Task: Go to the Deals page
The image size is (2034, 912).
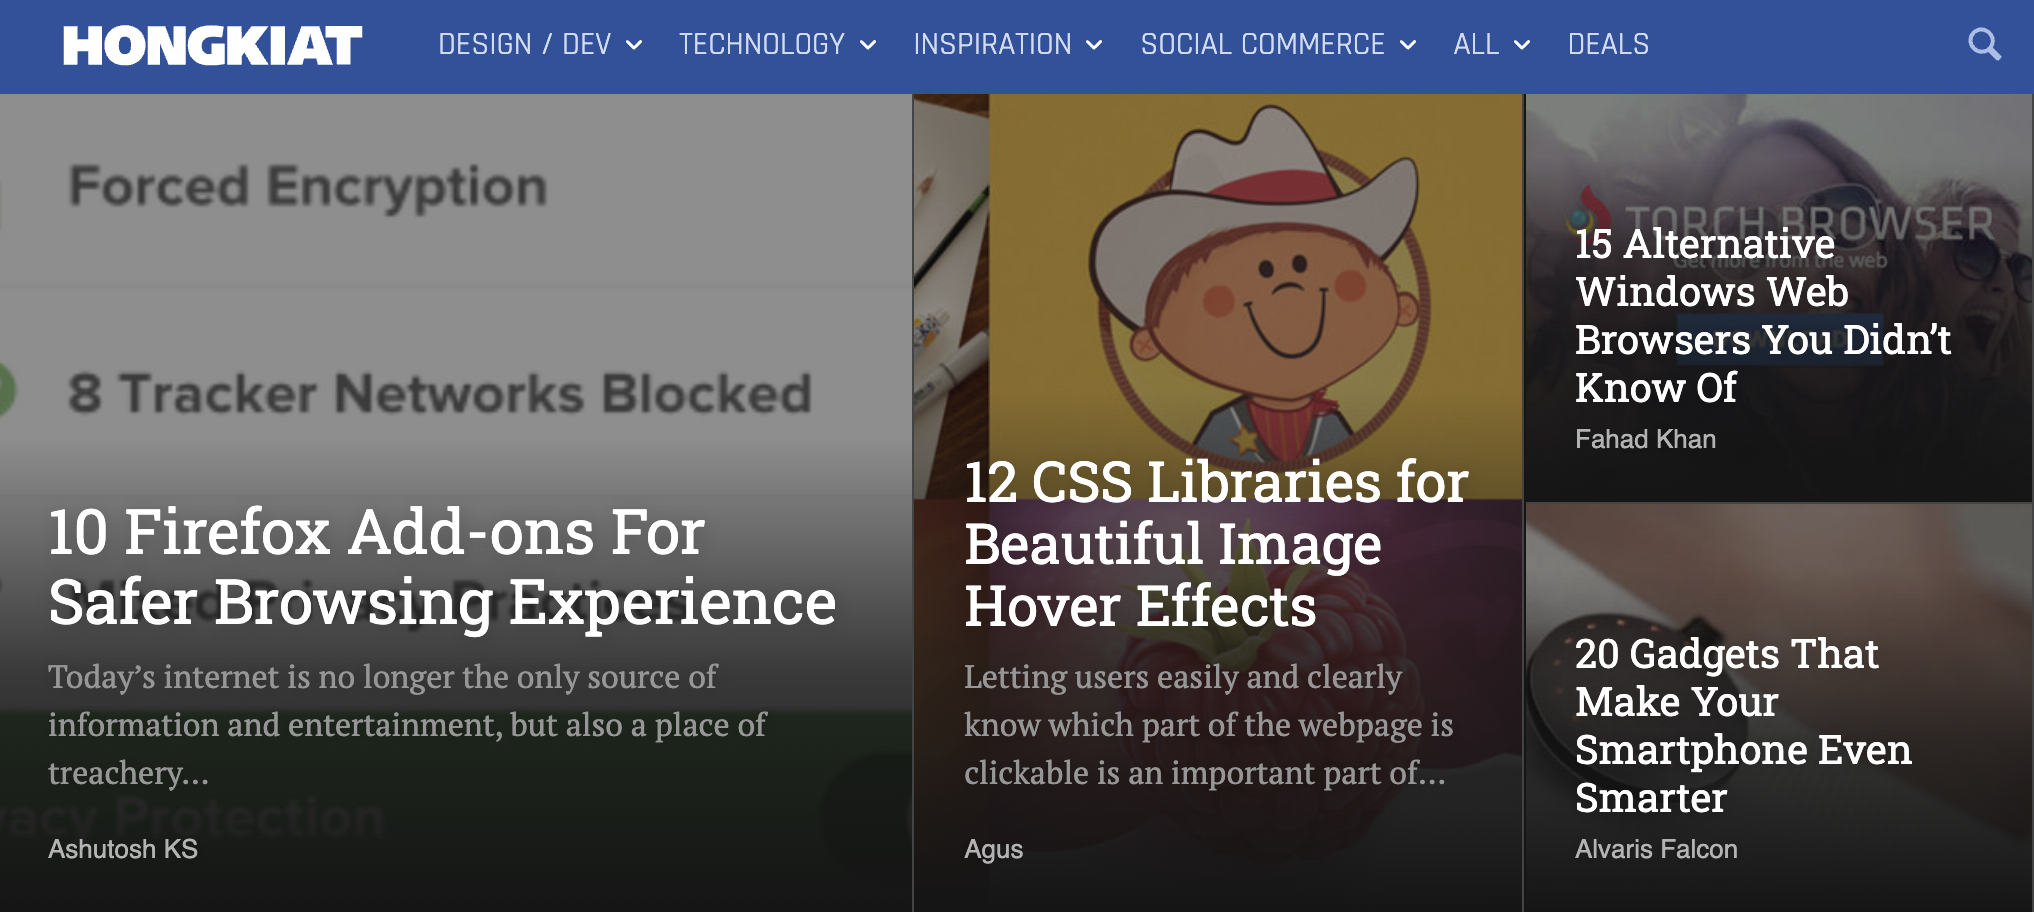Action: 1608,45
